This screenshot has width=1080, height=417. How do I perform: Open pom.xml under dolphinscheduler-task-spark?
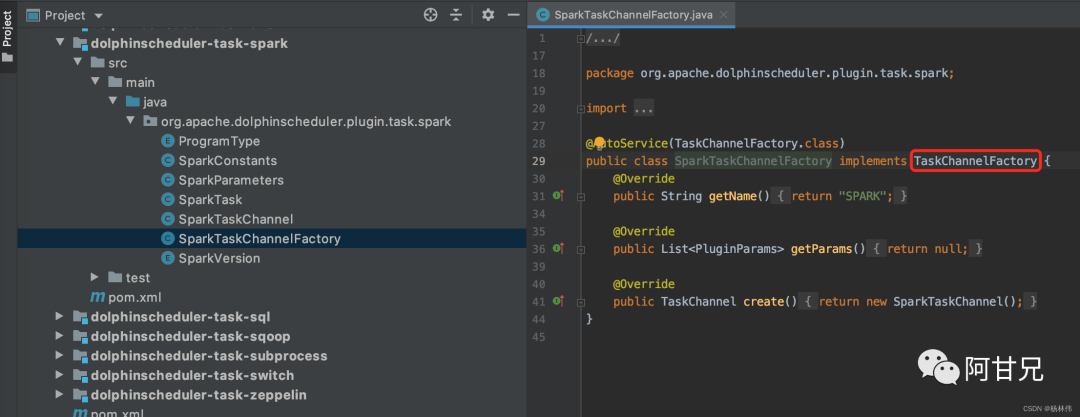click(134, 297)
